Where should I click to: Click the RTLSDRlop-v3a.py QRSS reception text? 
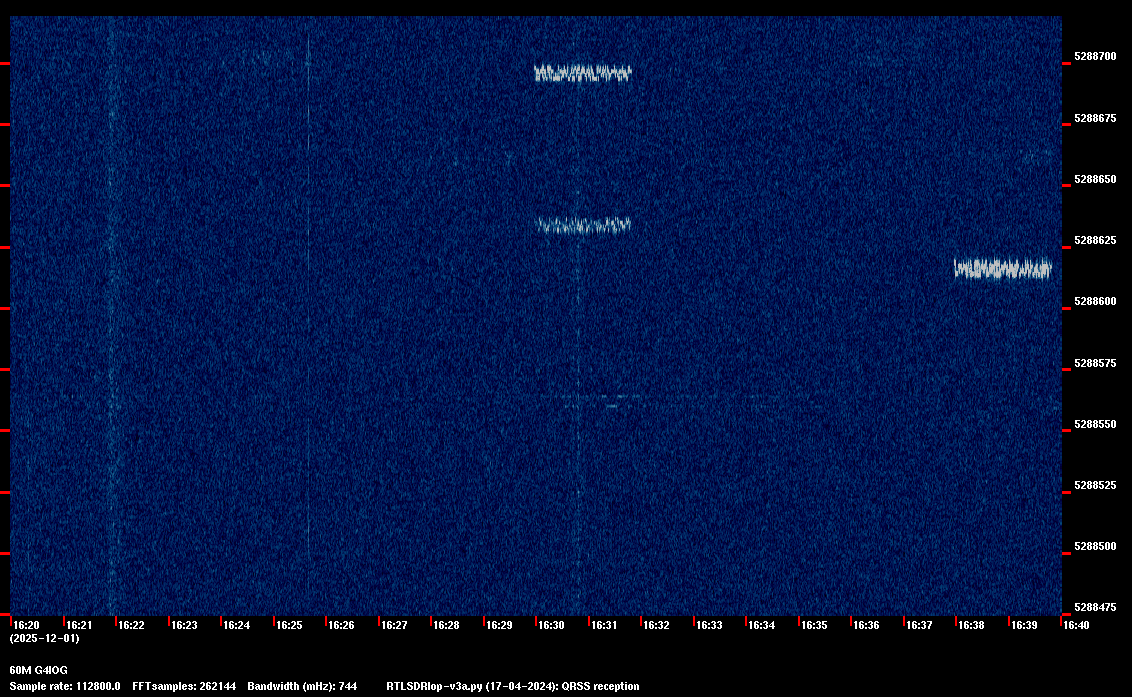pos(513,686)
